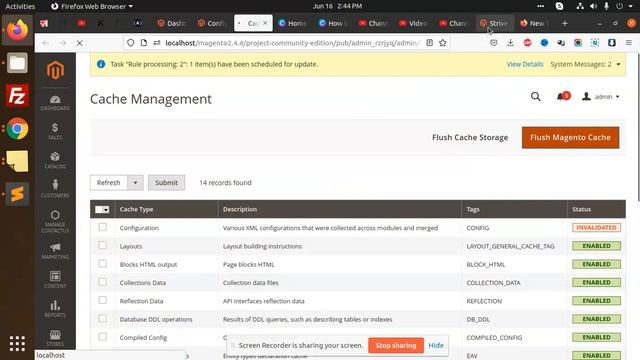Check the Configuration cache row checkbox
This screenshot has width=640, height=360.
pos(102,227)
